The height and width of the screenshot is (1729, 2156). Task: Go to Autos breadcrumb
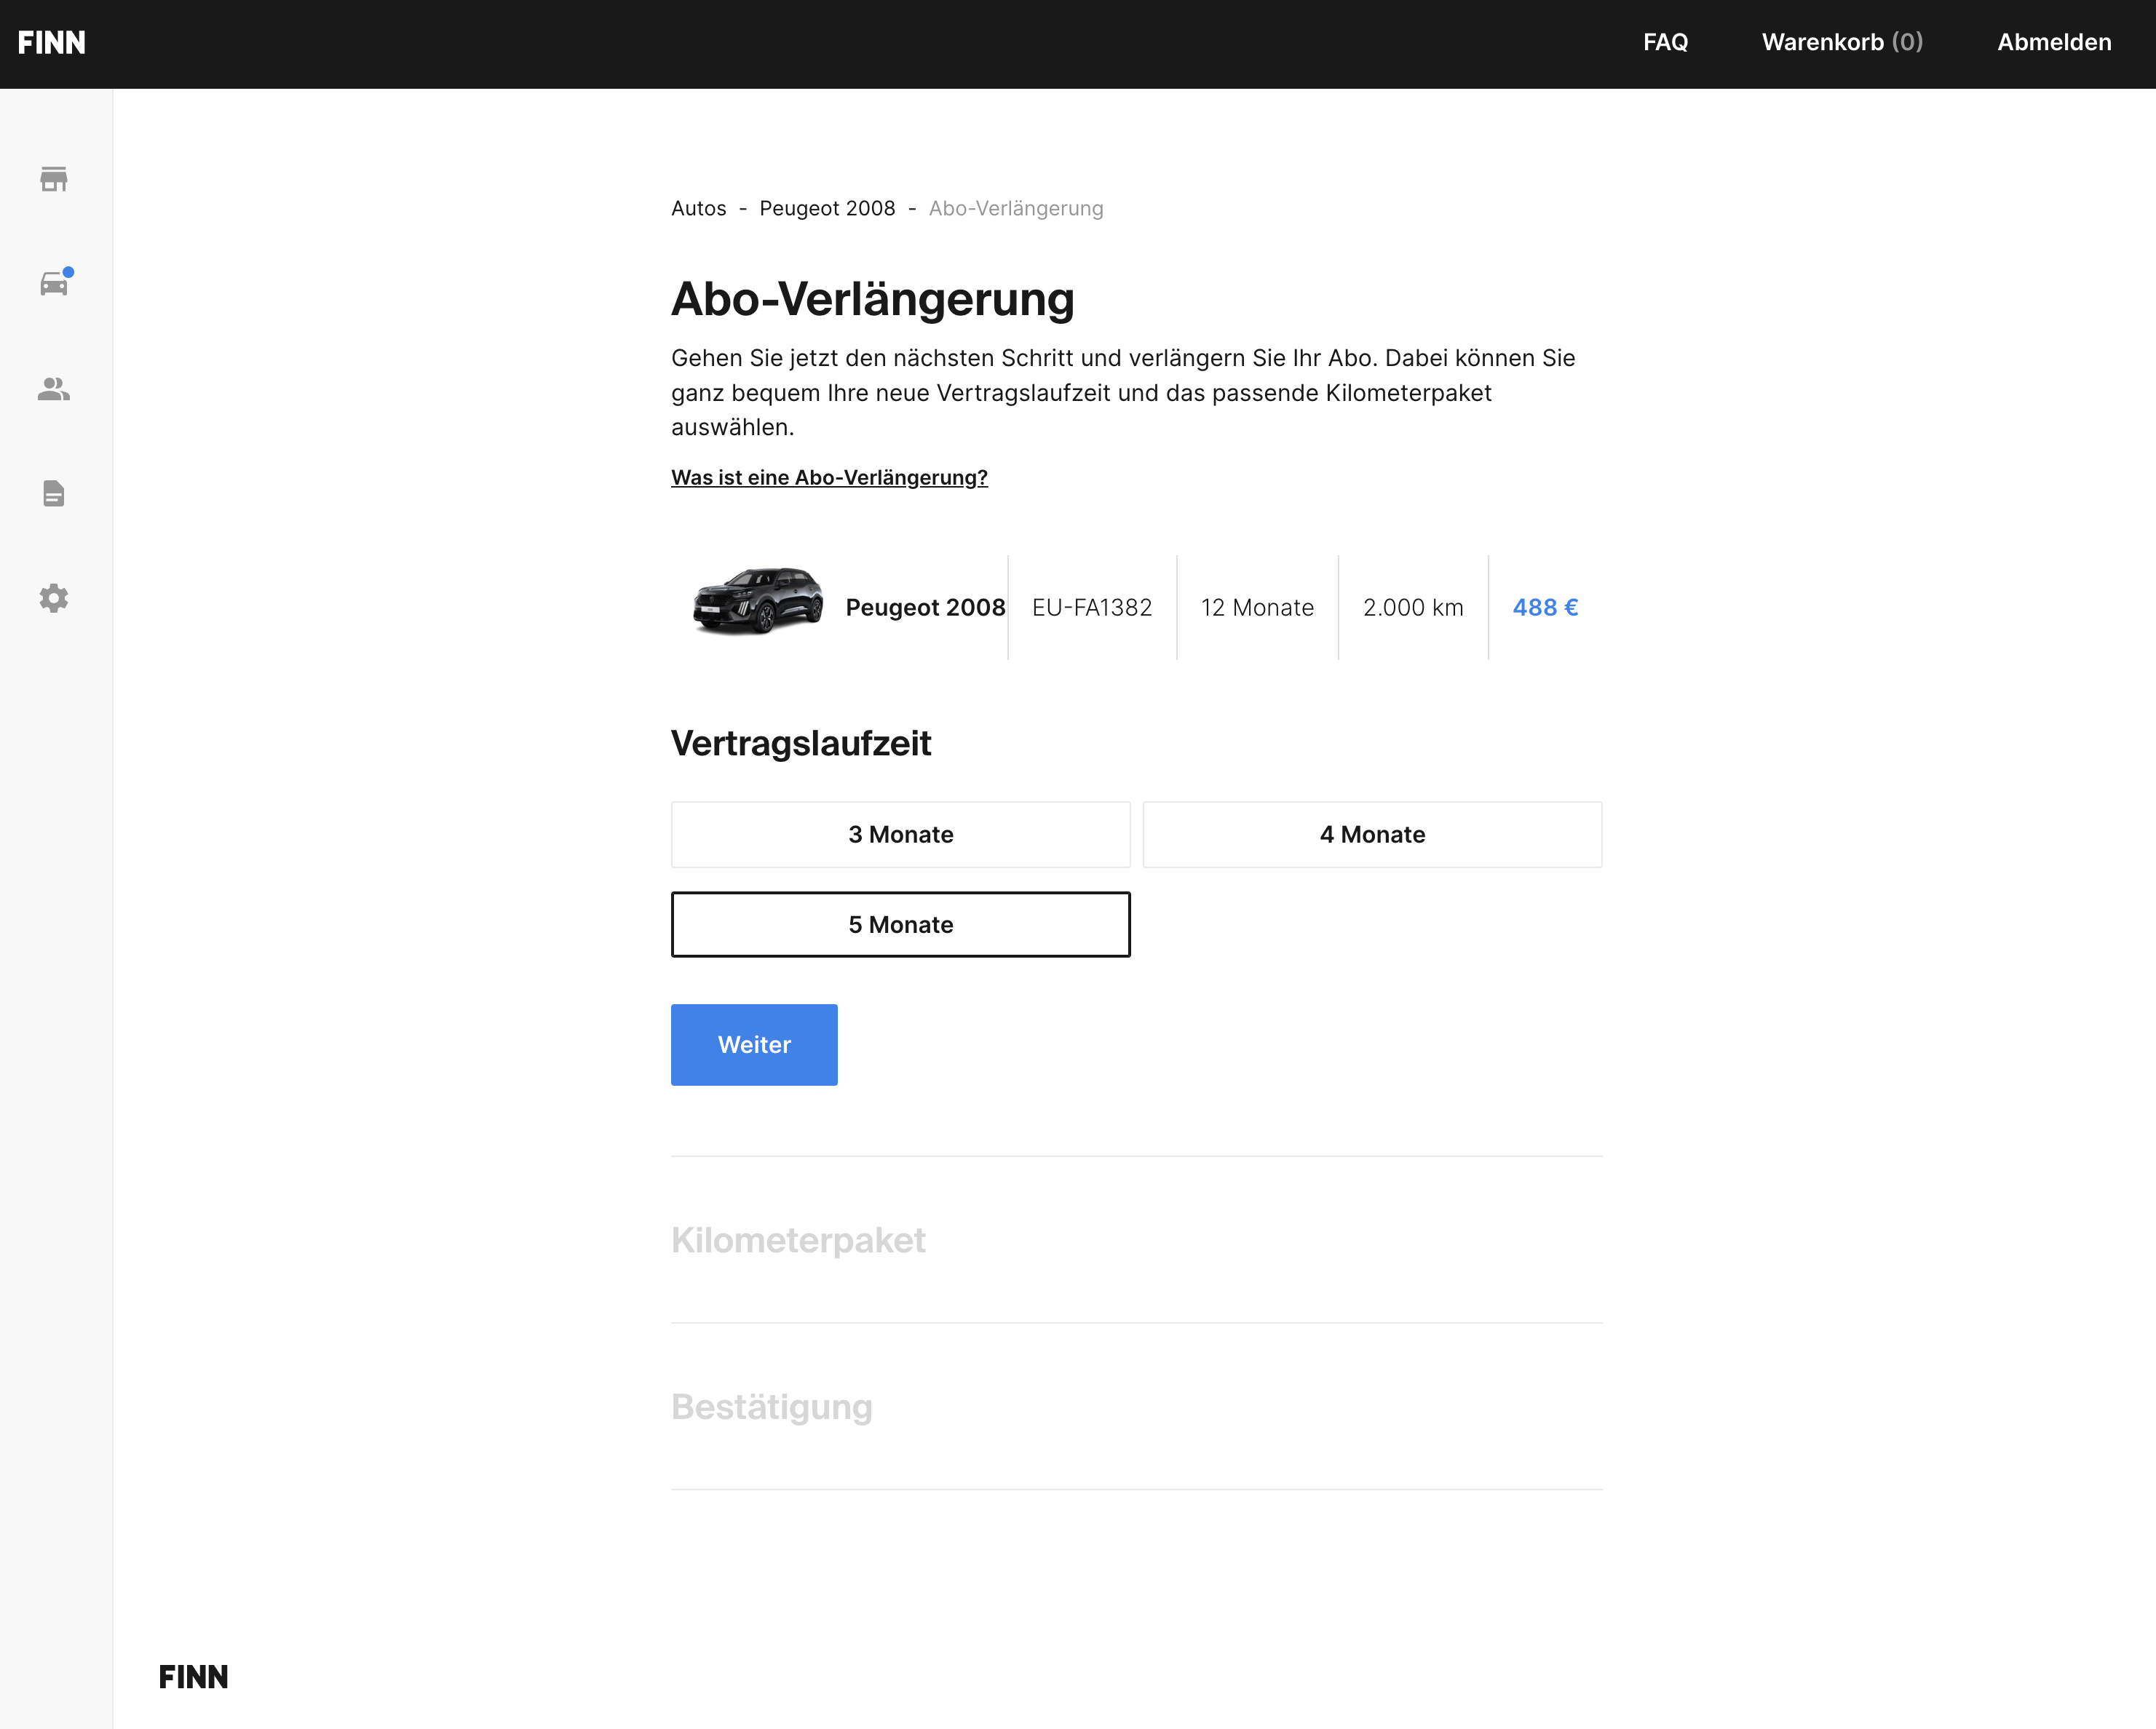tap(699, 208)
